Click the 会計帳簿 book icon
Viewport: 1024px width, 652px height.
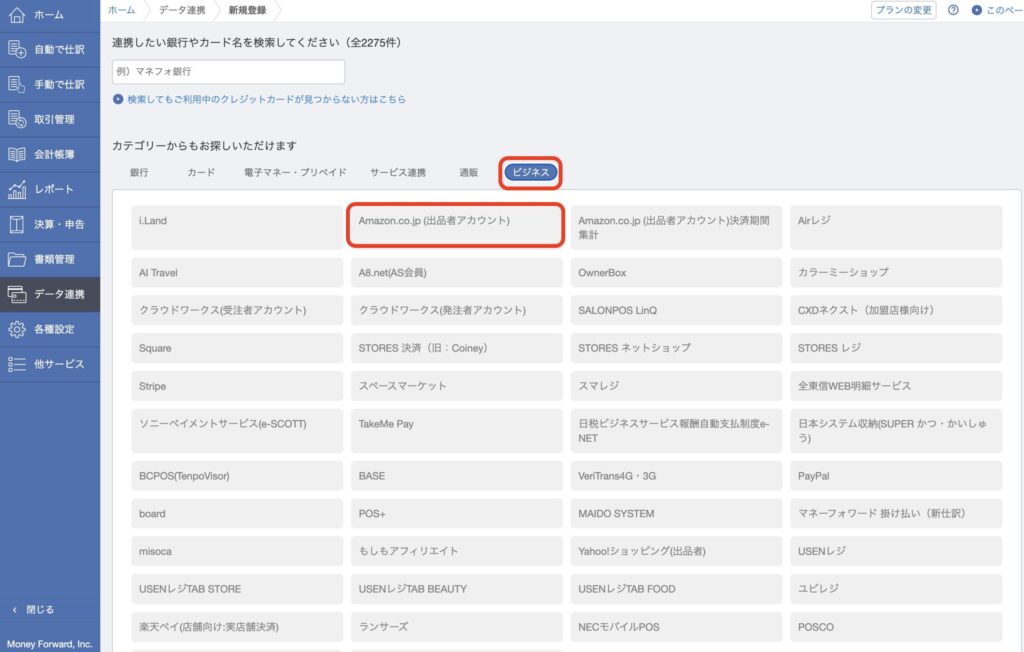pyautogui.click(x=17, y=154)
